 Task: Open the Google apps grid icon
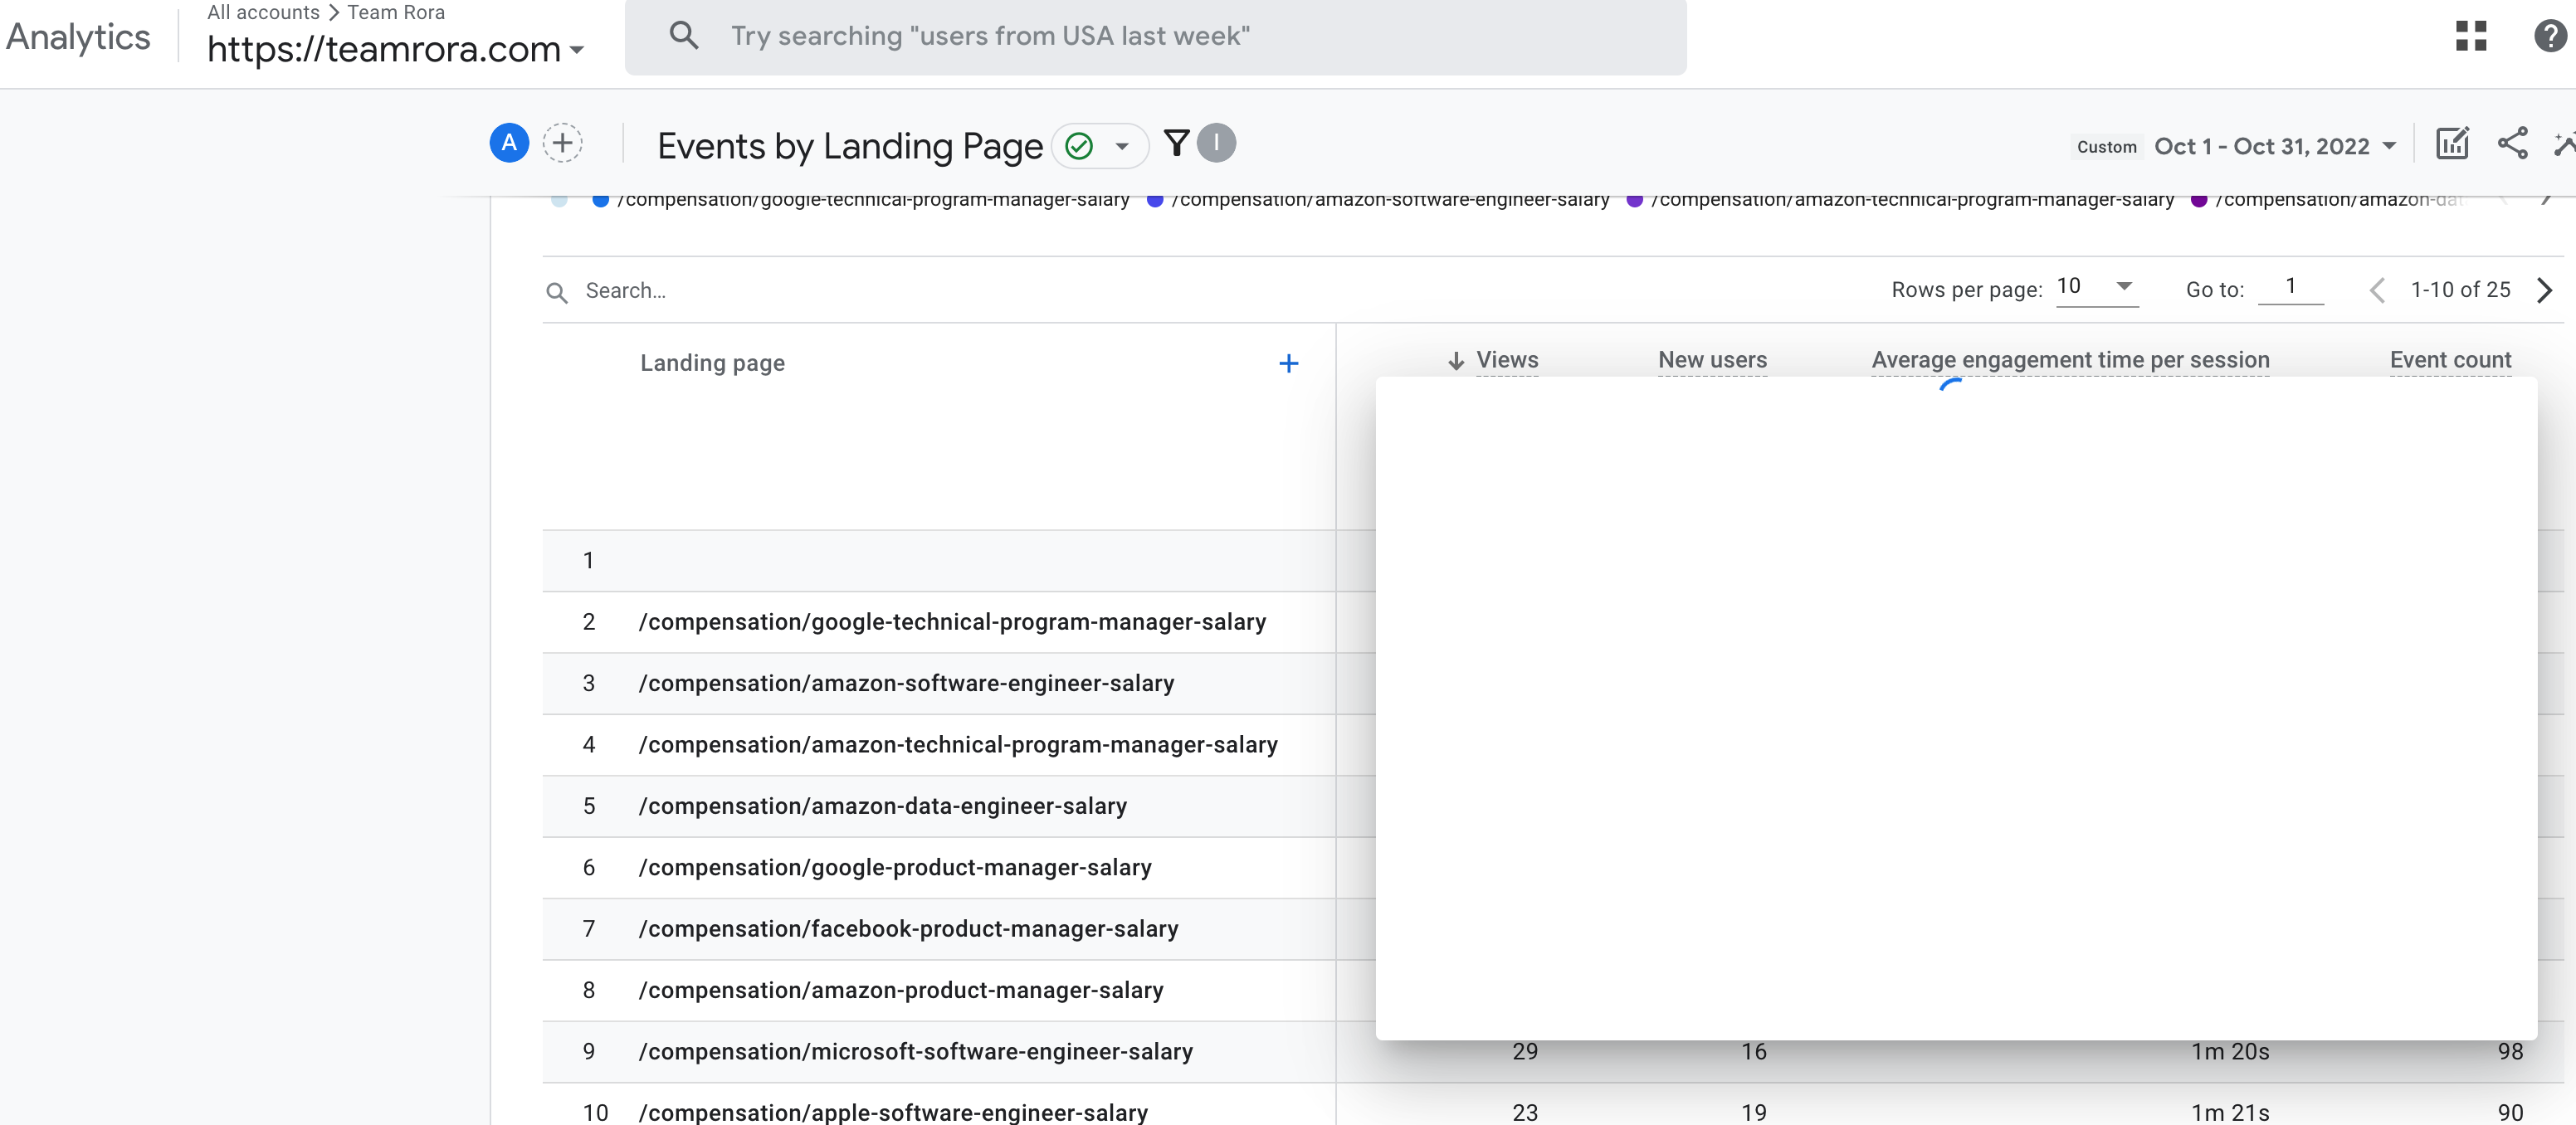click(2471, 36)
